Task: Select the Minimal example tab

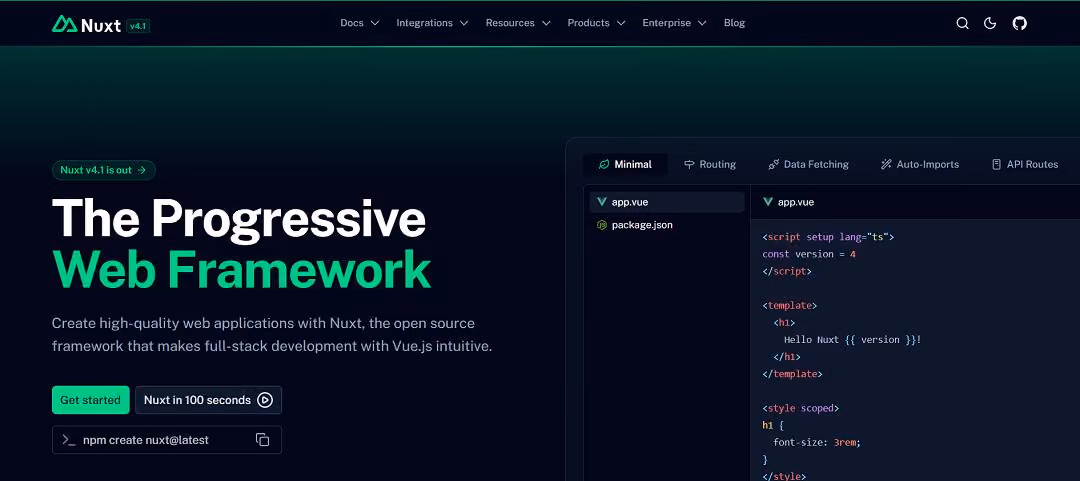Action: (625, 164)
